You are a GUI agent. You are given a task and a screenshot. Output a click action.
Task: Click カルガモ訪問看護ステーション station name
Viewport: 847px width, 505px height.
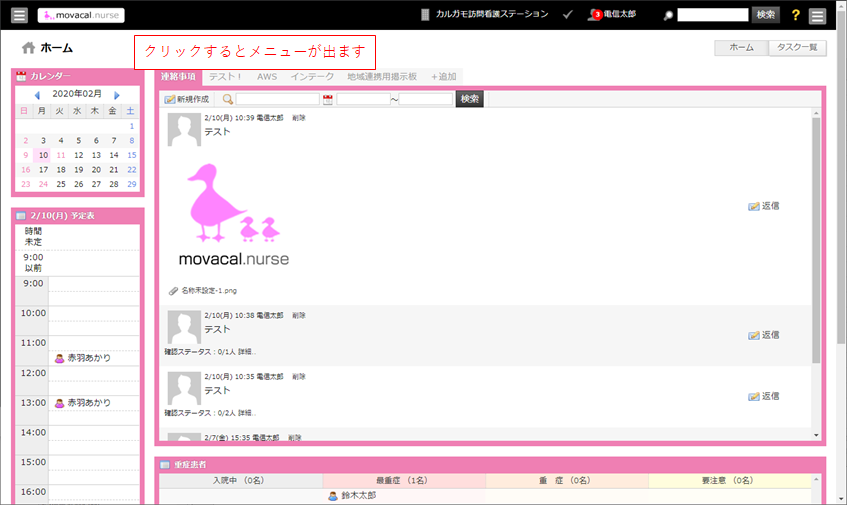click(492, 15)
